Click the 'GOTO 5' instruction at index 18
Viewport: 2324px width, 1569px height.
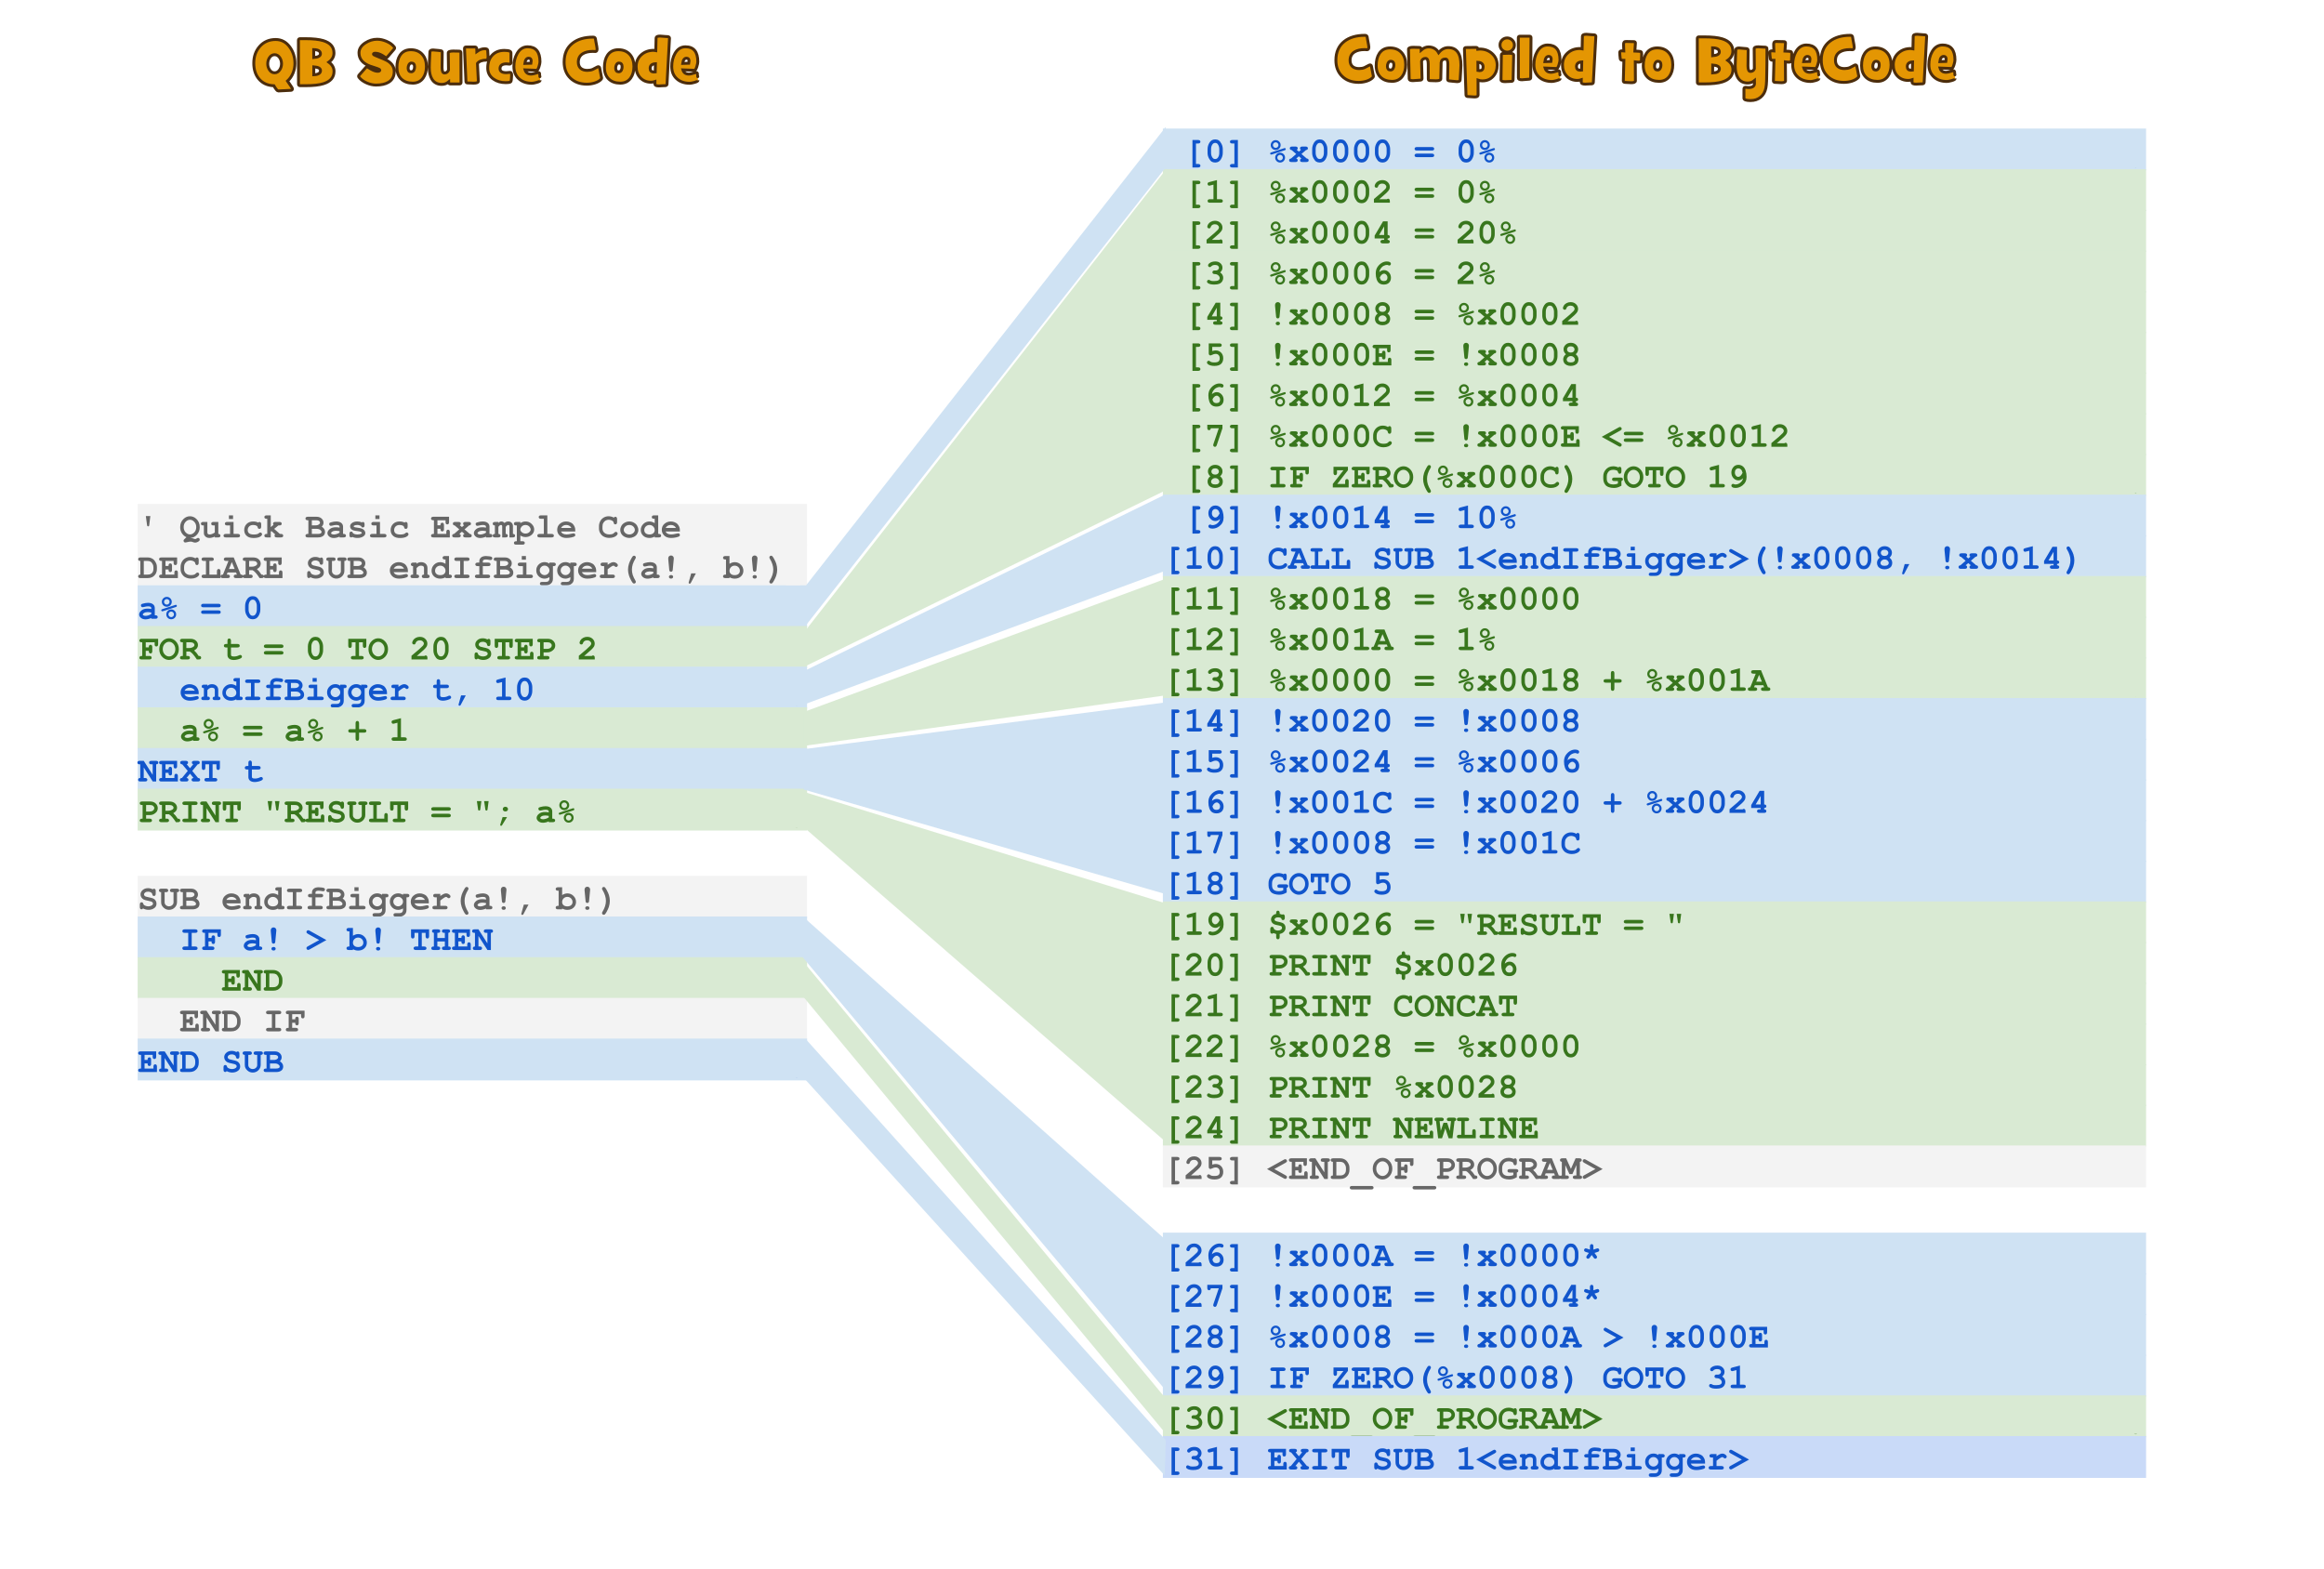(1330, 884)
